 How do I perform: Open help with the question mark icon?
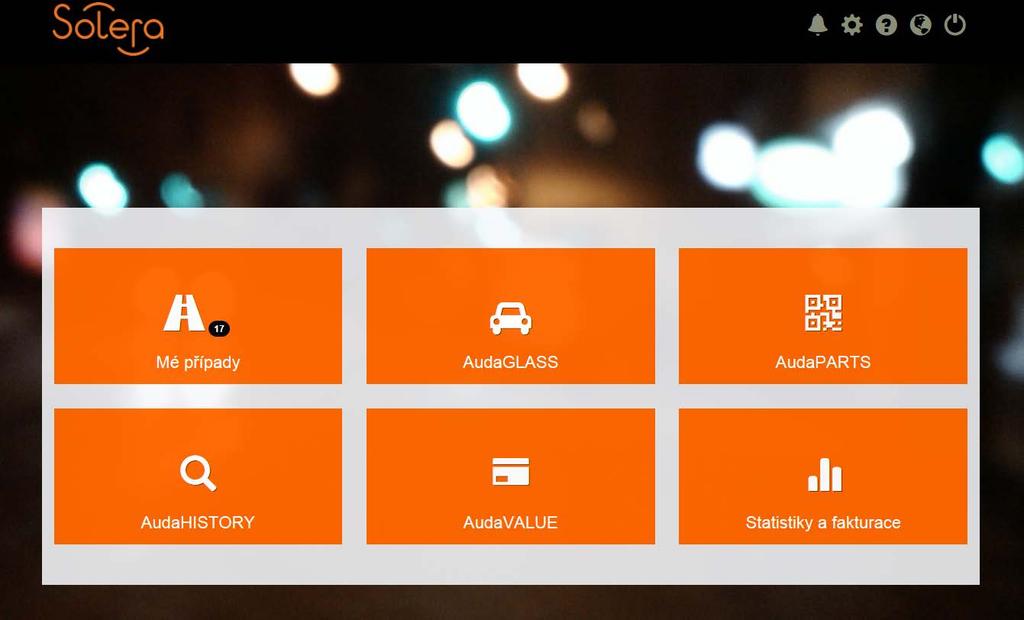pos(886,25)
